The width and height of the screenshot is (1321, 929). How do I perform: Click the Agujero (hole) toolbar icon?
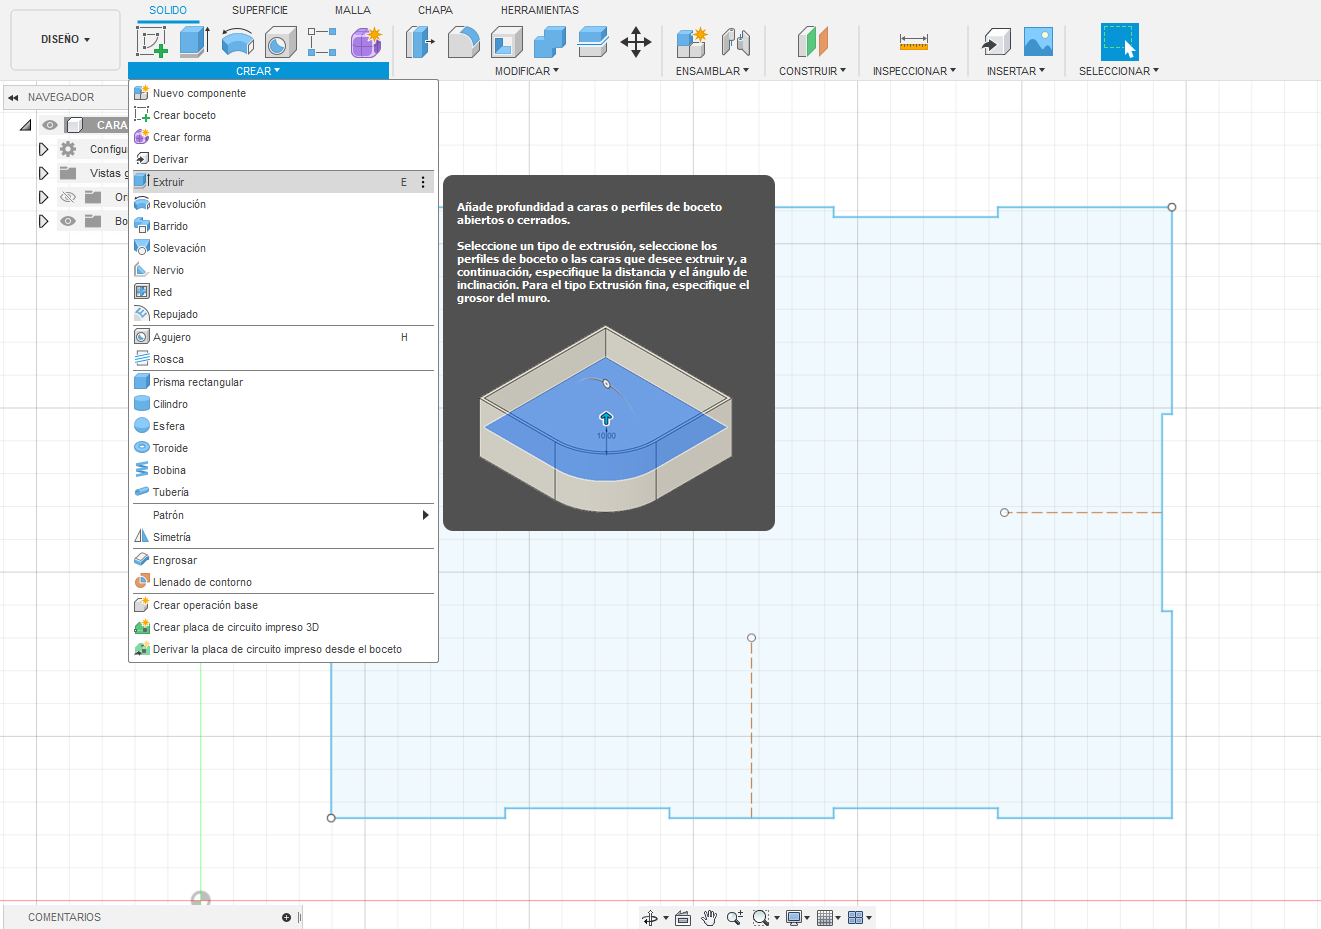[280, 42]
